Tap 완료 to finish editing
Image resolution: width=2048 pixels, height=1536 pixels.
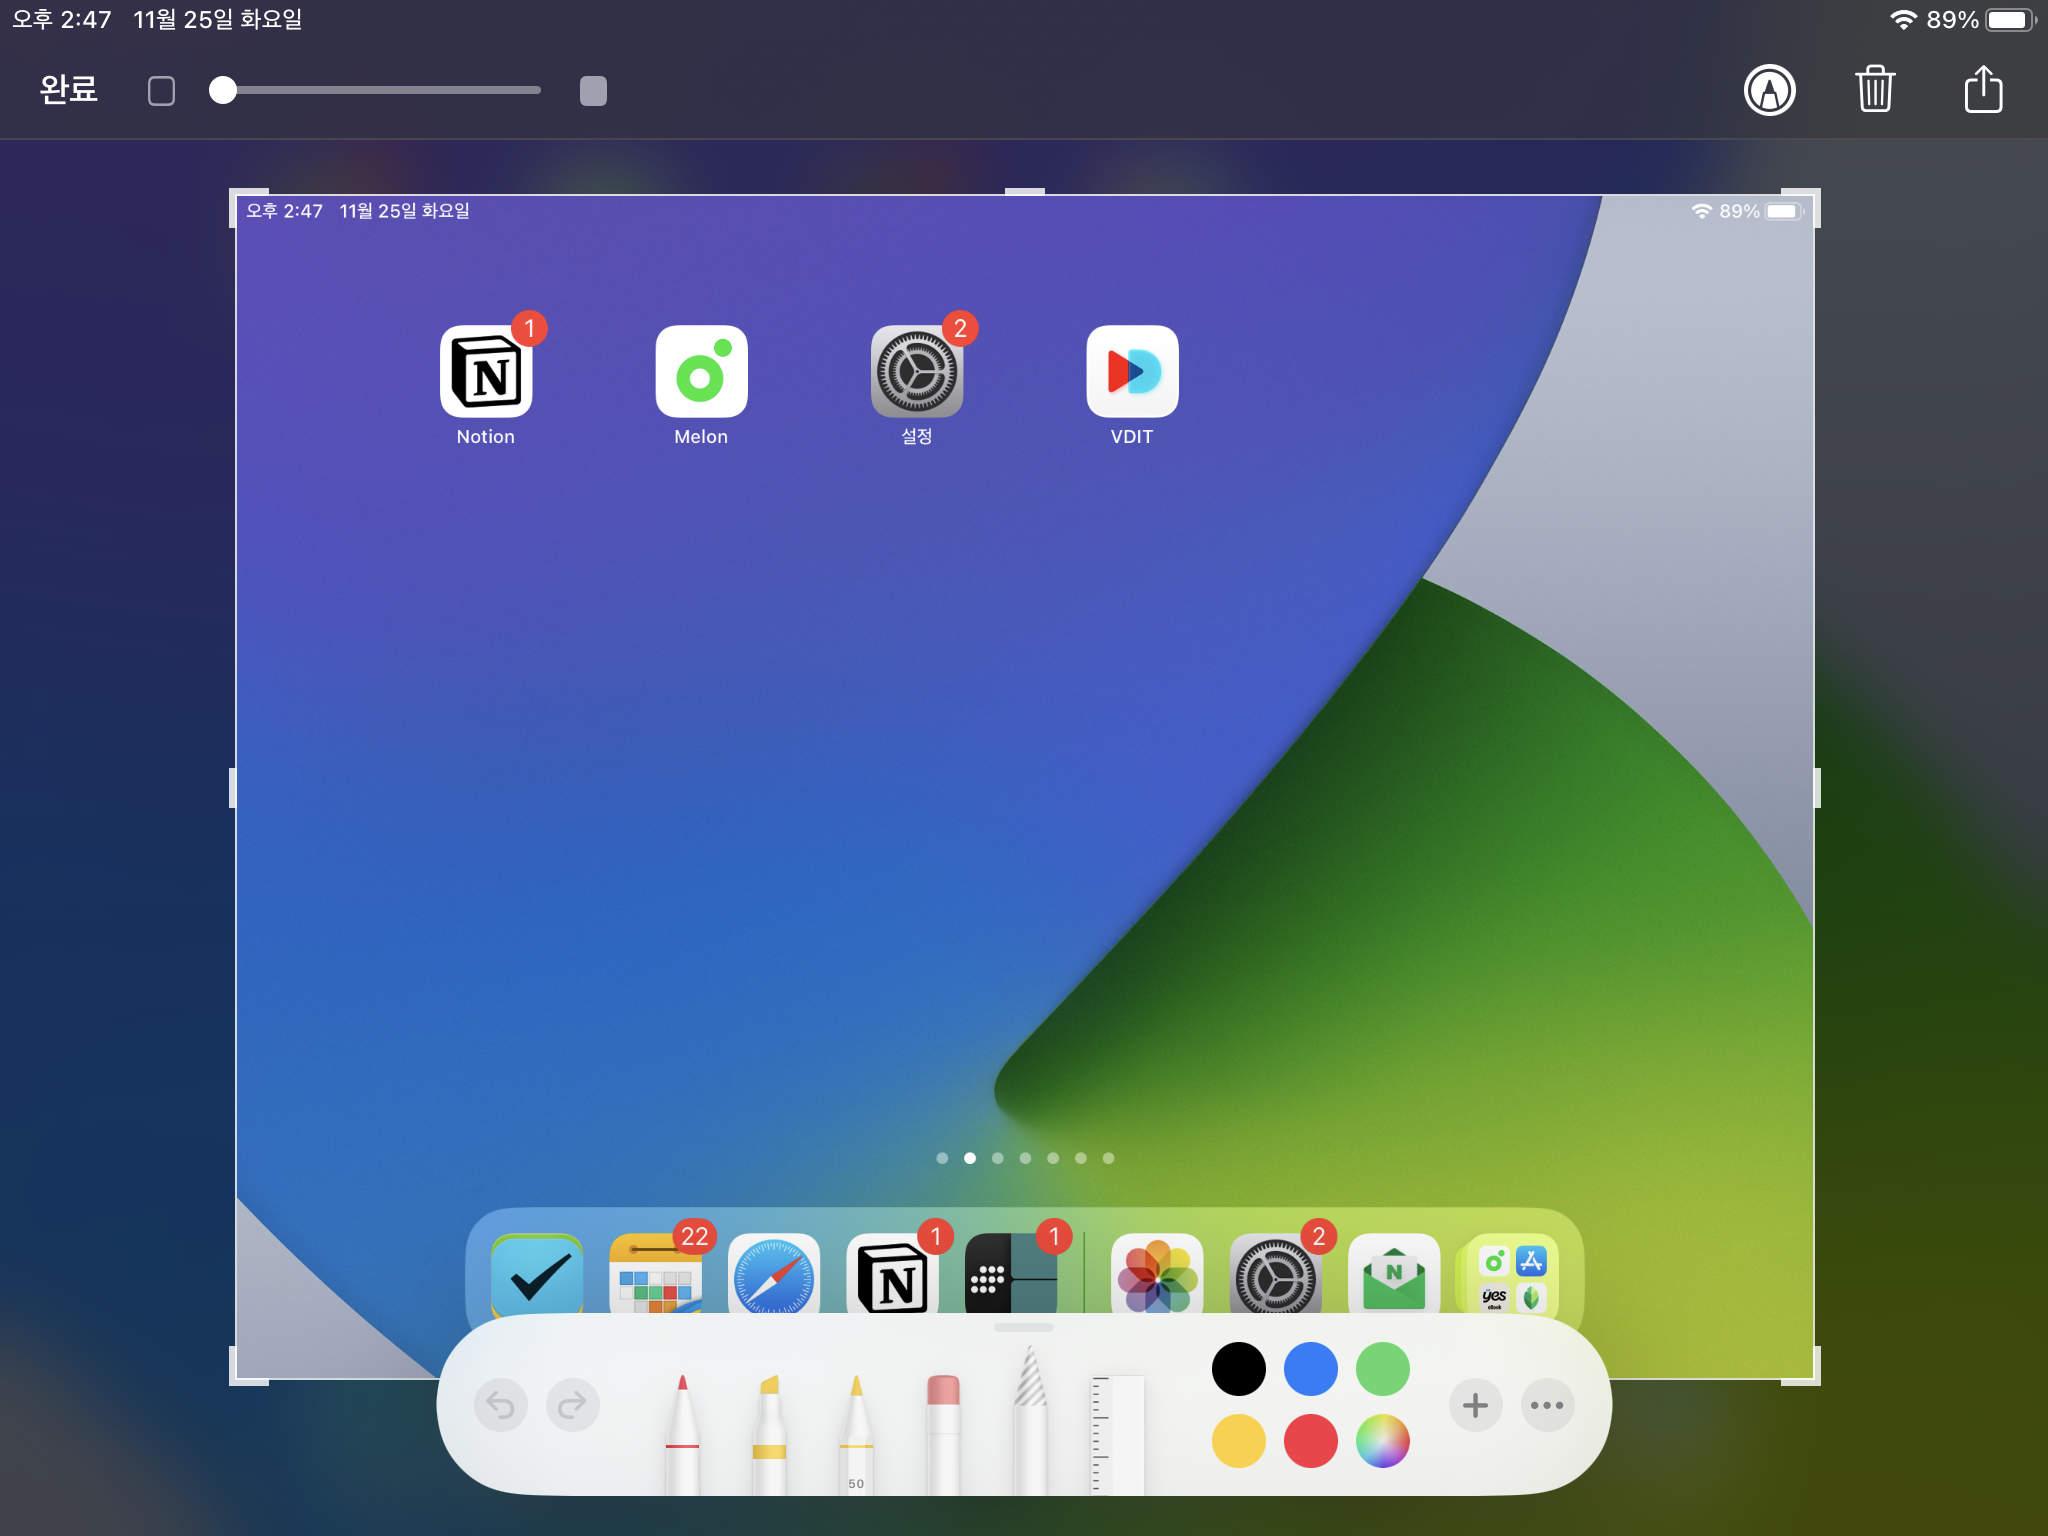click(x=68, y=90)
